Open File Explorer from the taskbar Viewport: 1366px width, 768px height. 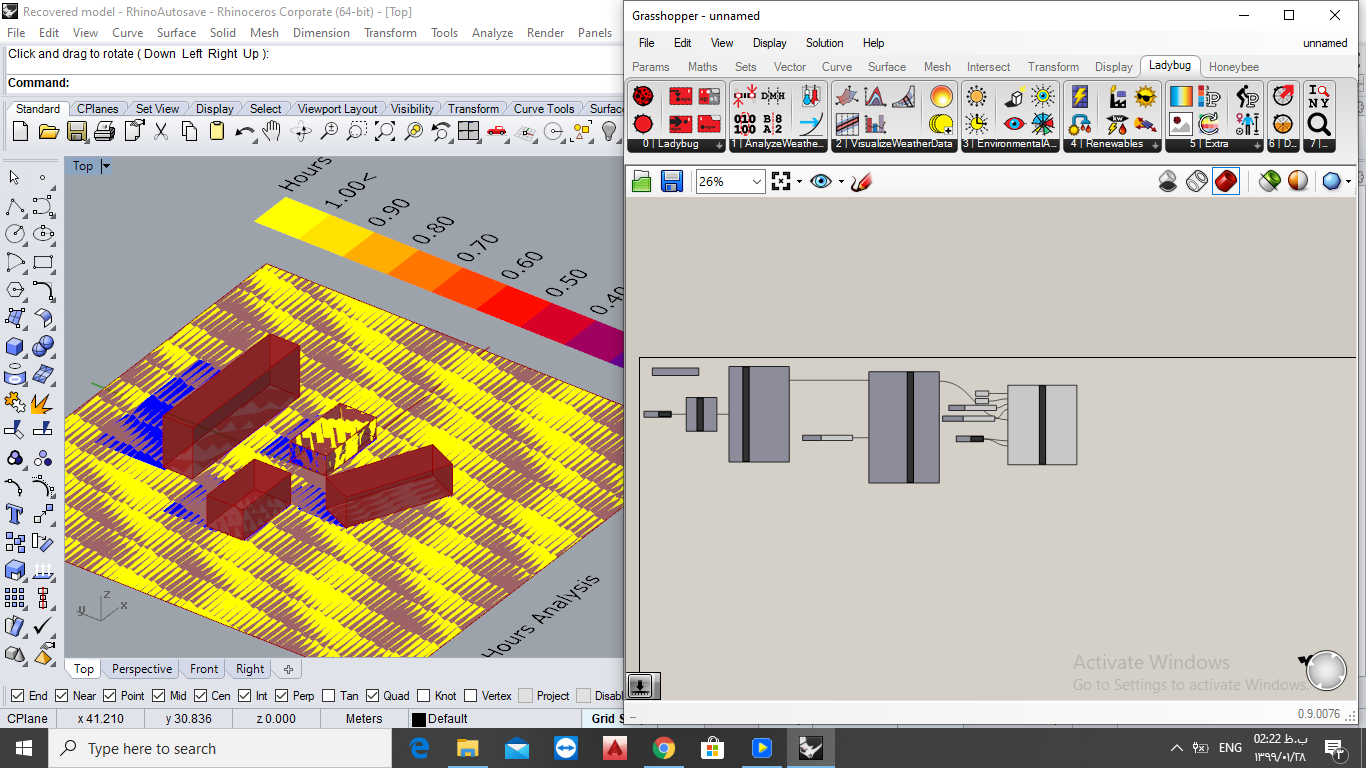tap(467, 748)
